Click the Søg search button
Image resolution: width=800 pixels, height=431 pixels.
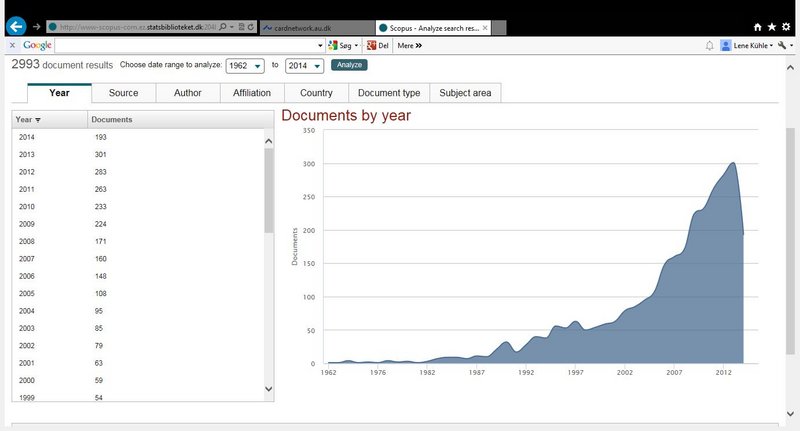click(x=345, y=46)
